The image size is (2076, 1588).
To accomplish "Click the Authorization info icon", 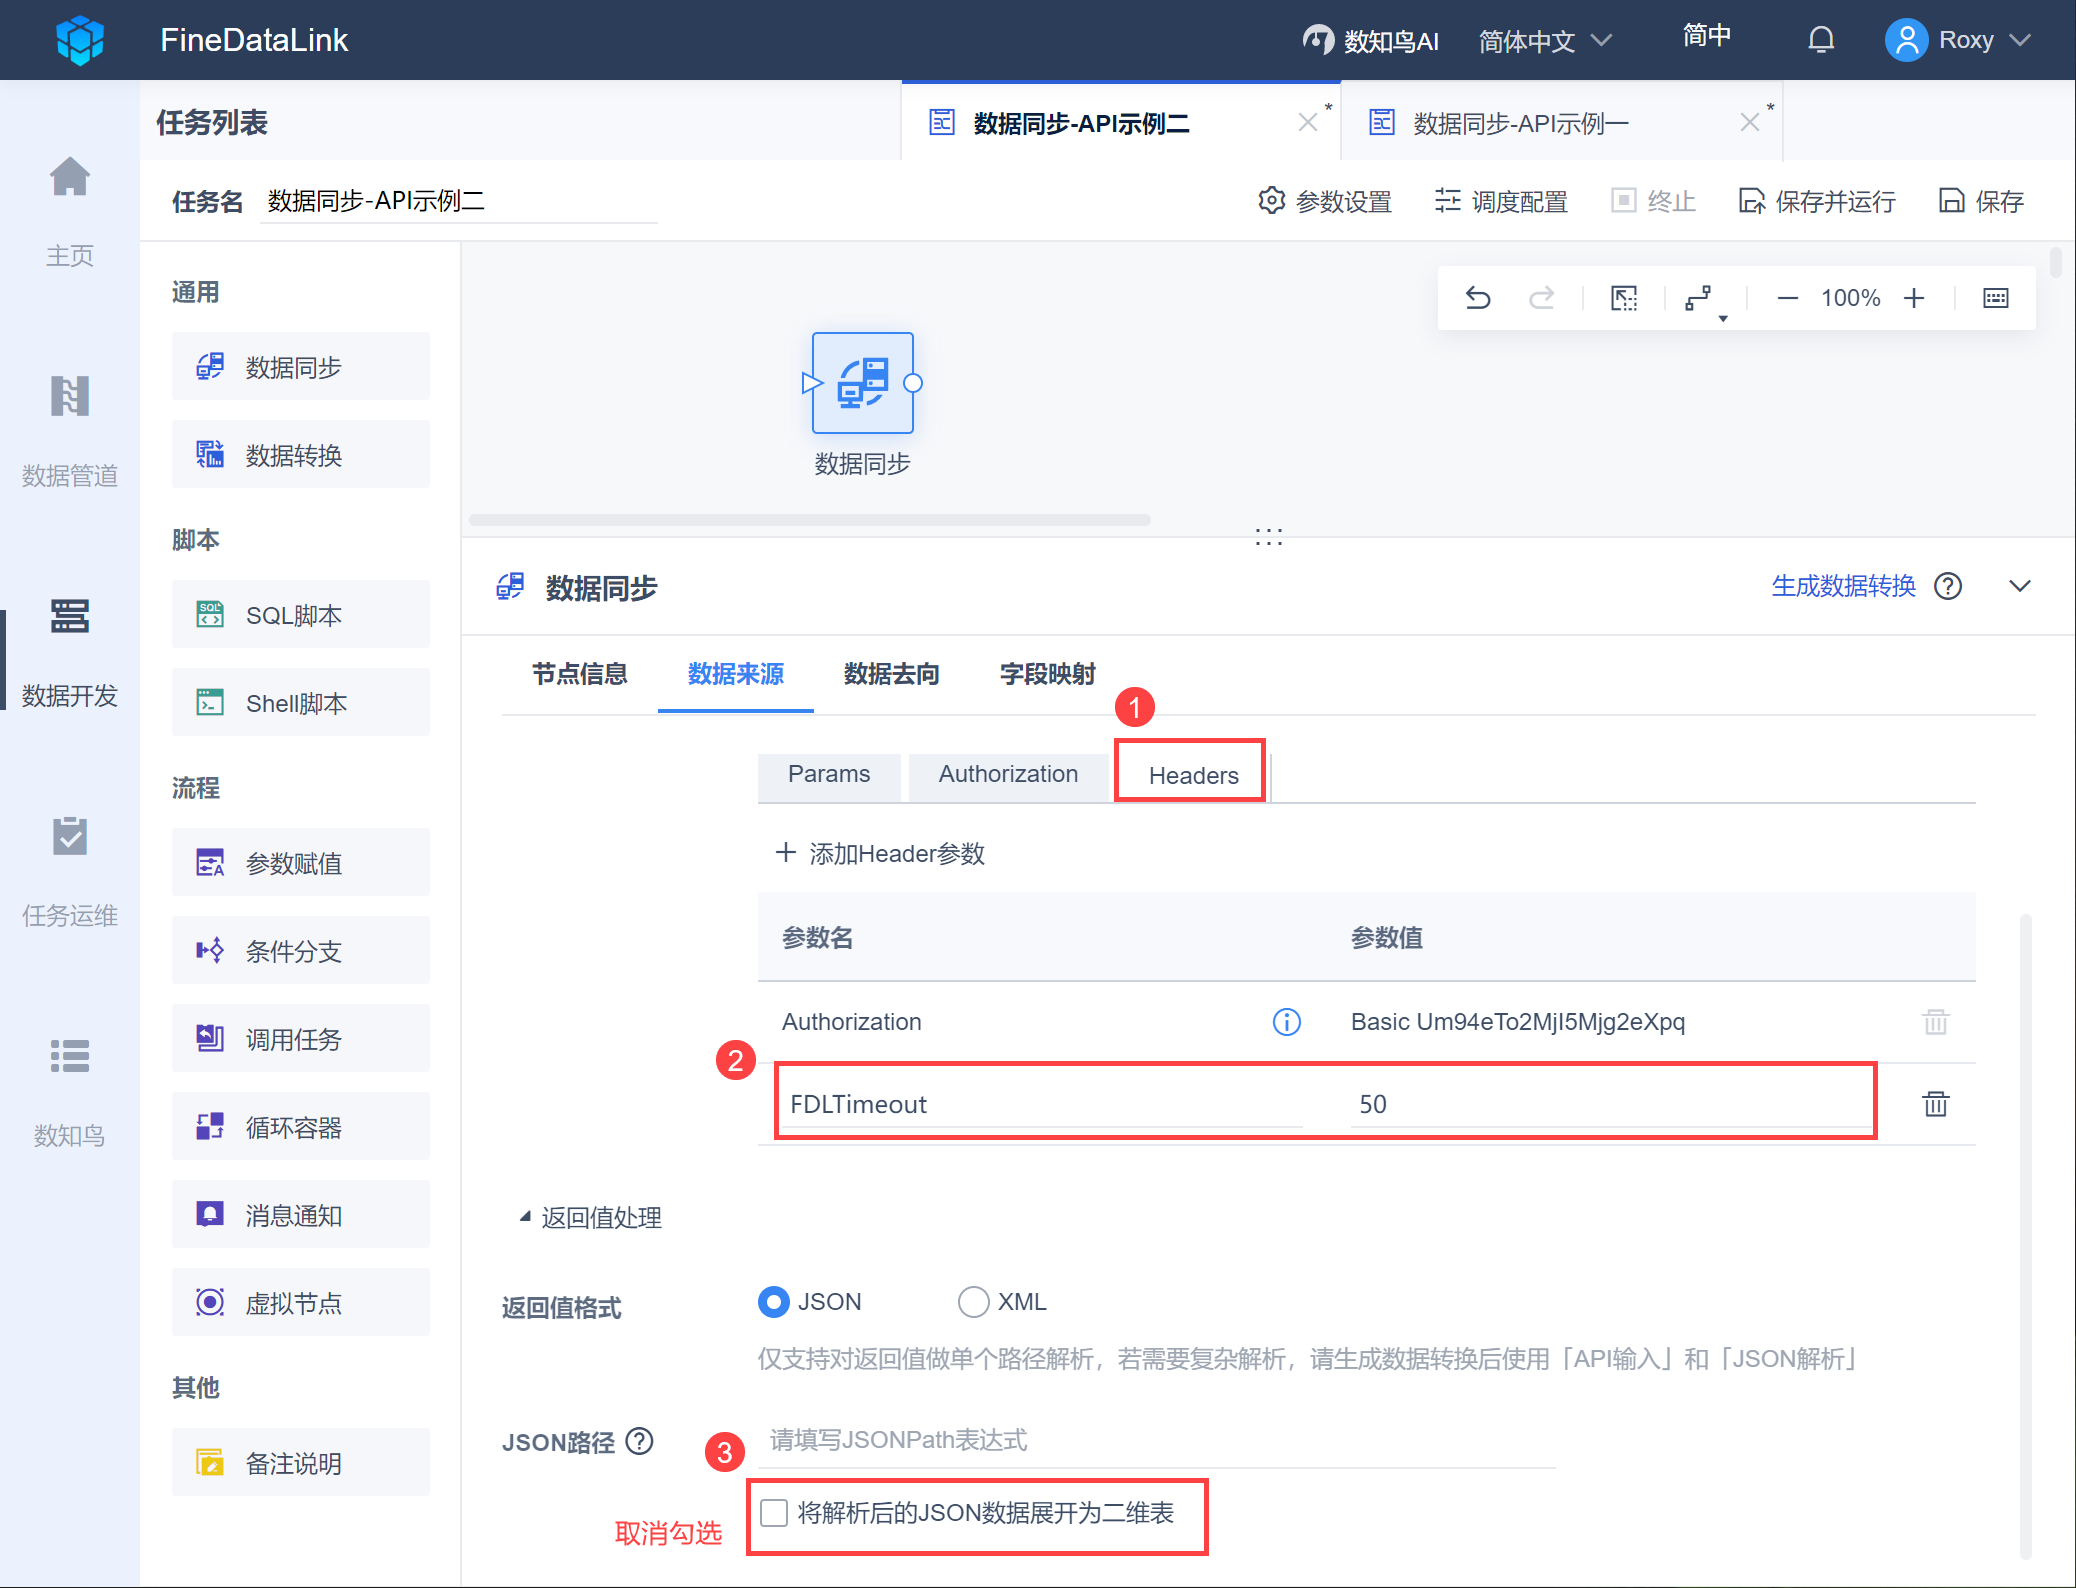I will click(x=1286, y=1022).
